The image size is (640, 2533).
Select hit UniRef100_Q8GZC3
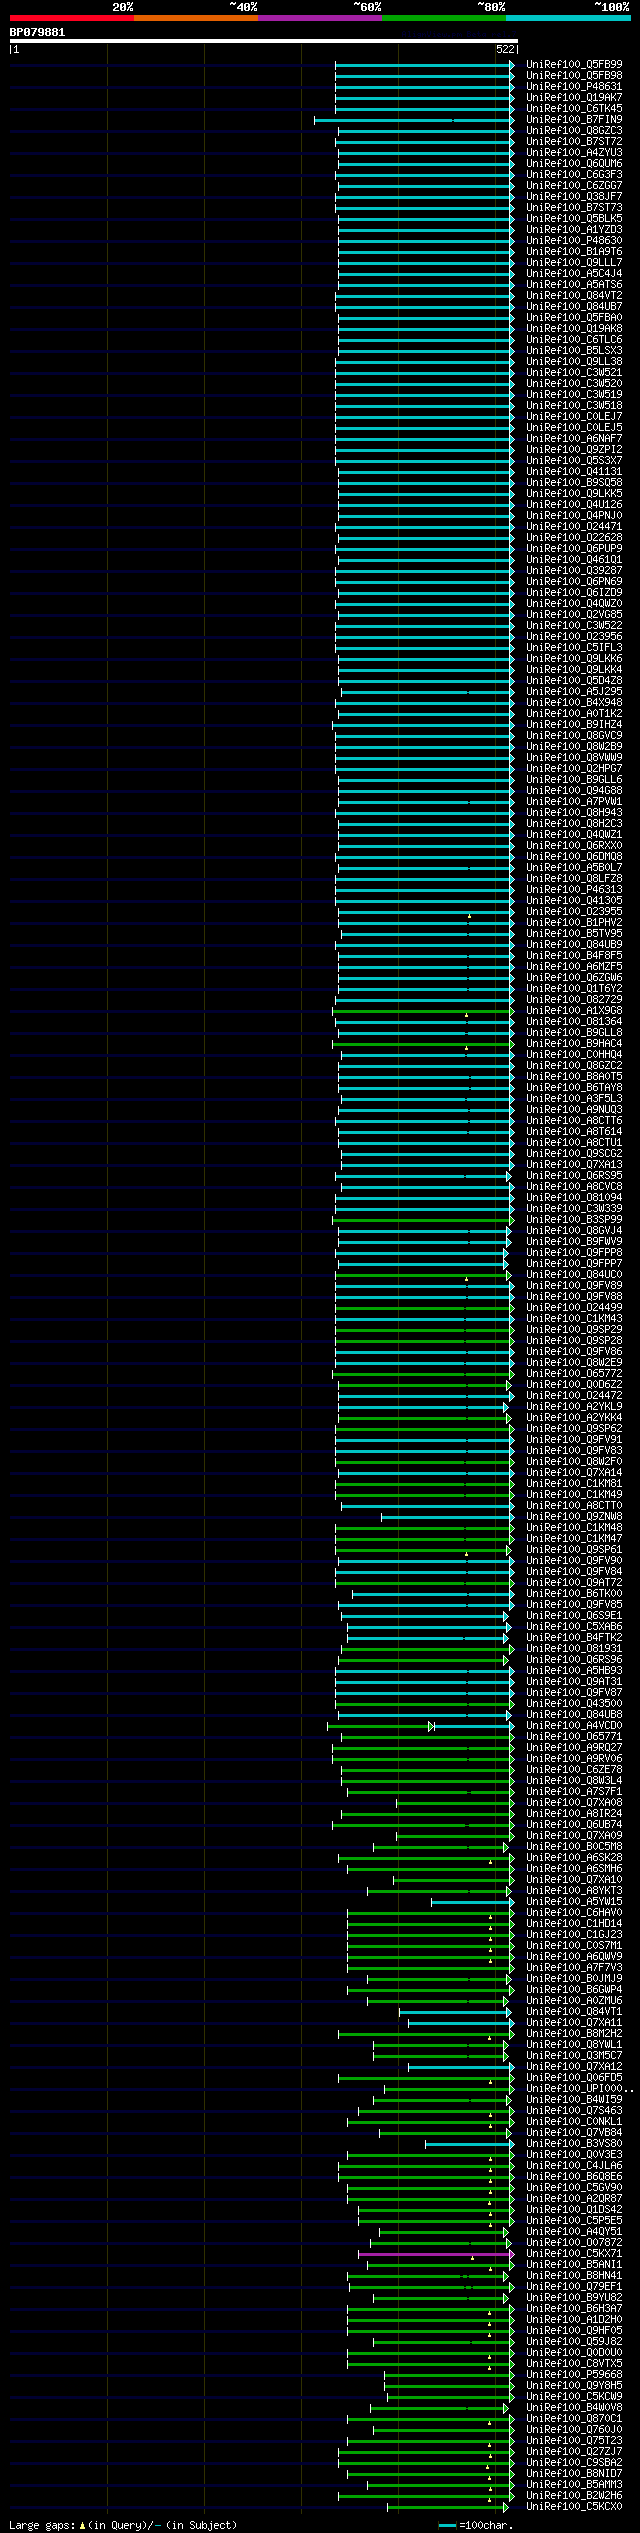click(574, 130)
